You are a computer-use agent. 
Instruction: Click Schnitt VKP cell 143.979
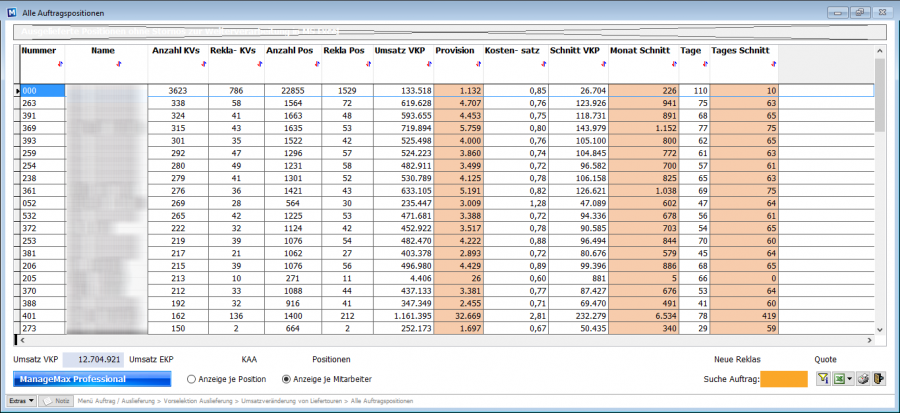pos(579,128)
